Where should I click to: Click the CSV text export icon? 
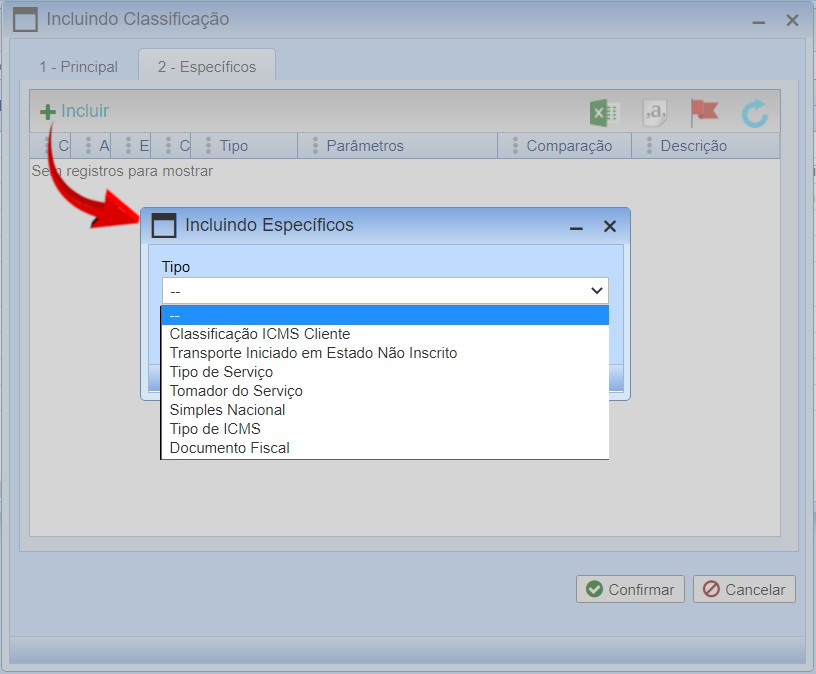point(655,113)
